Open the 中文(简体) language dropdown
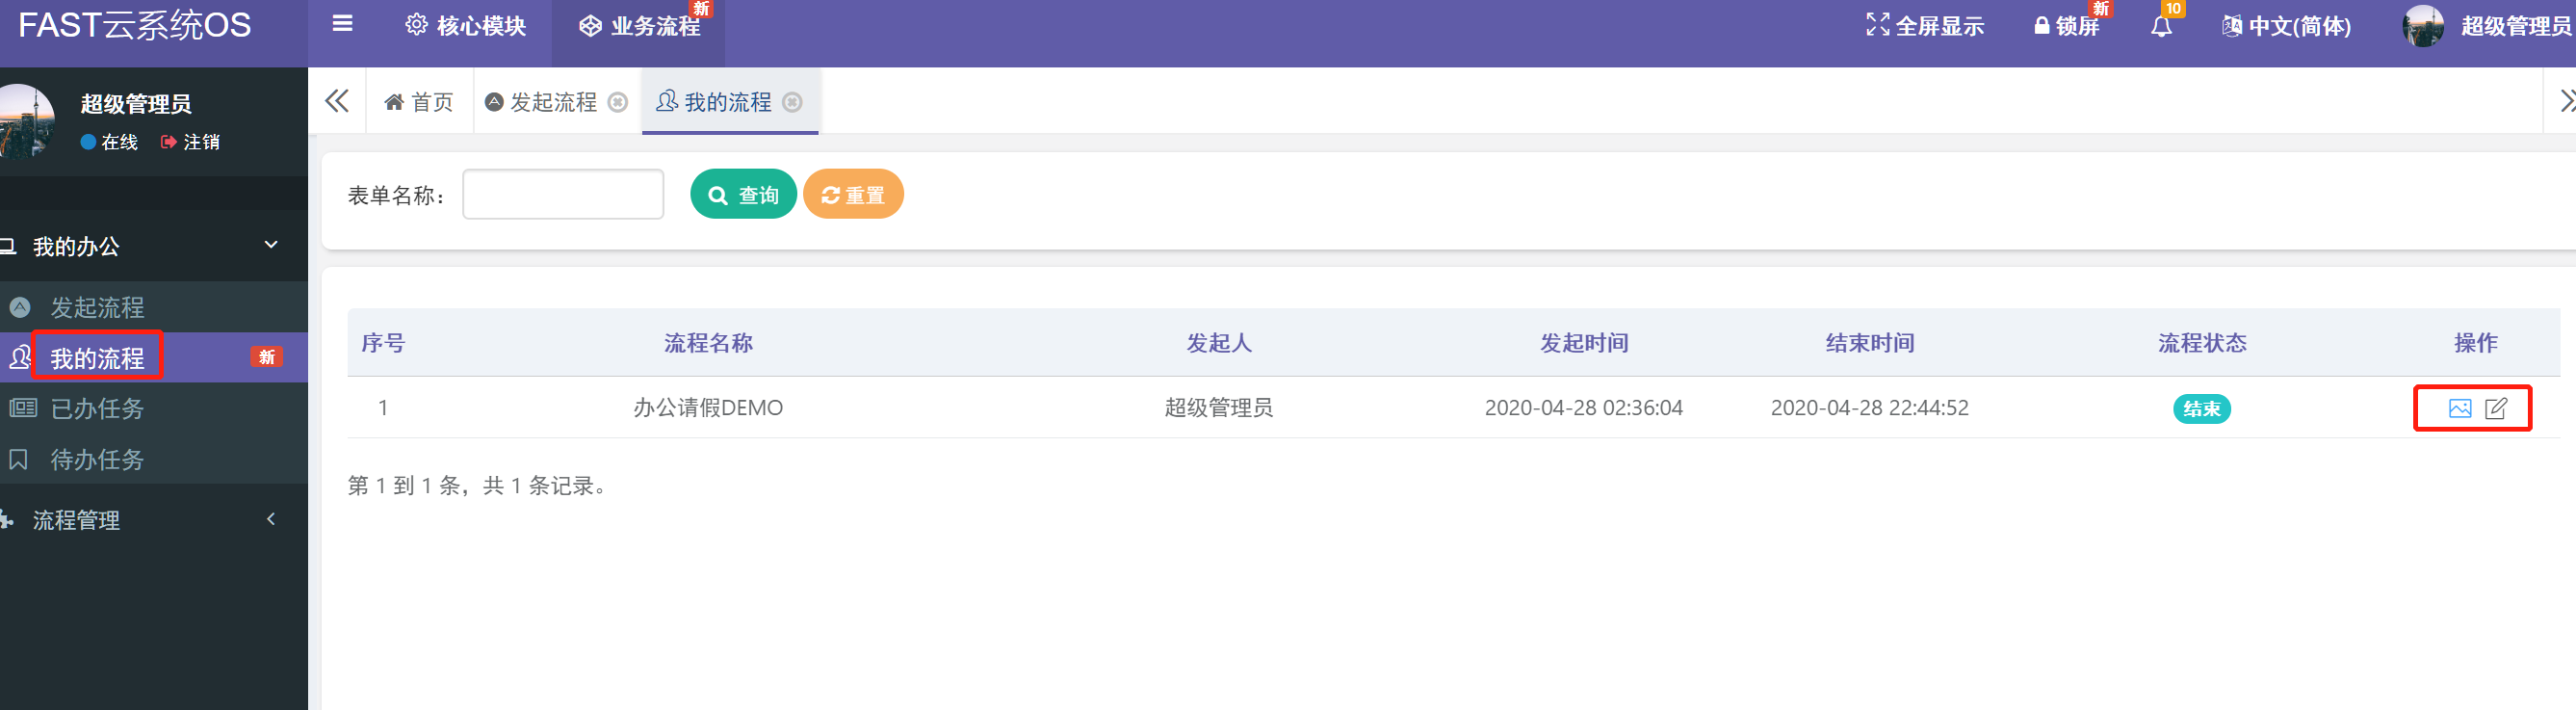2576x710 pixels. pos(2286,26)
